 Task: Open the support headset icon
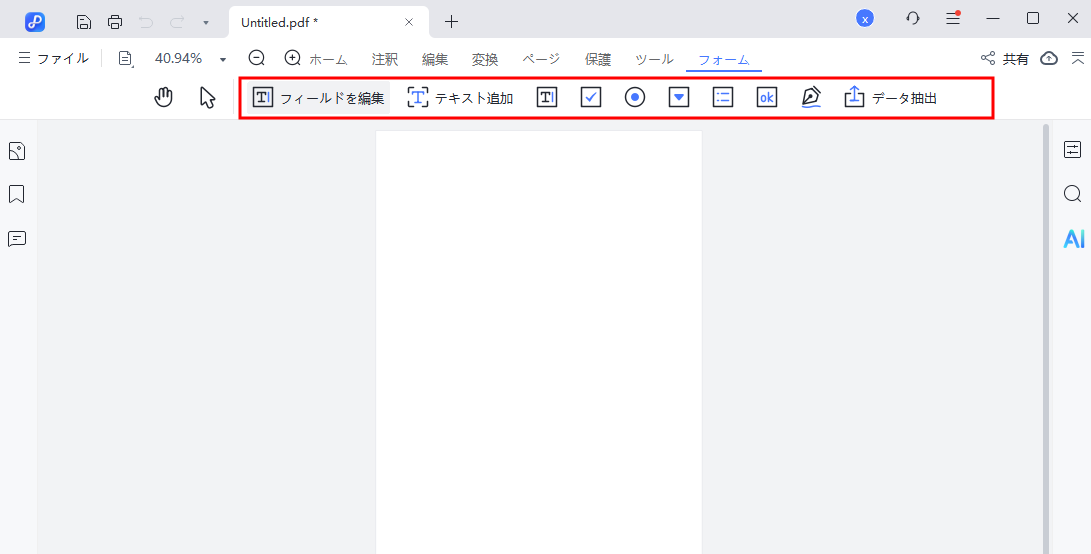pos(913,19)
